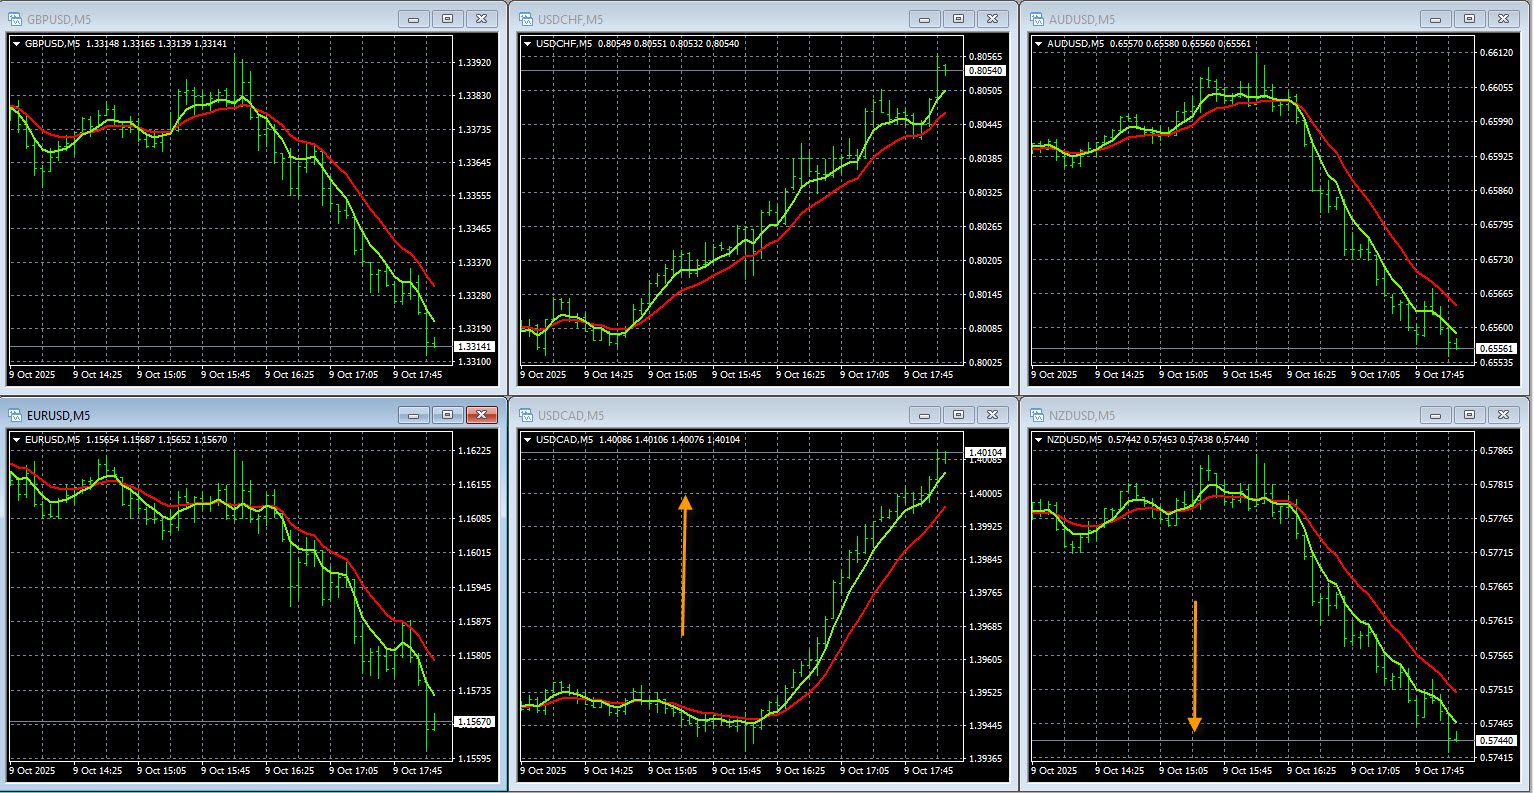1534x793 pixels.
Task: Click the USDCHF chart window icon
Action: click(525, 19)
